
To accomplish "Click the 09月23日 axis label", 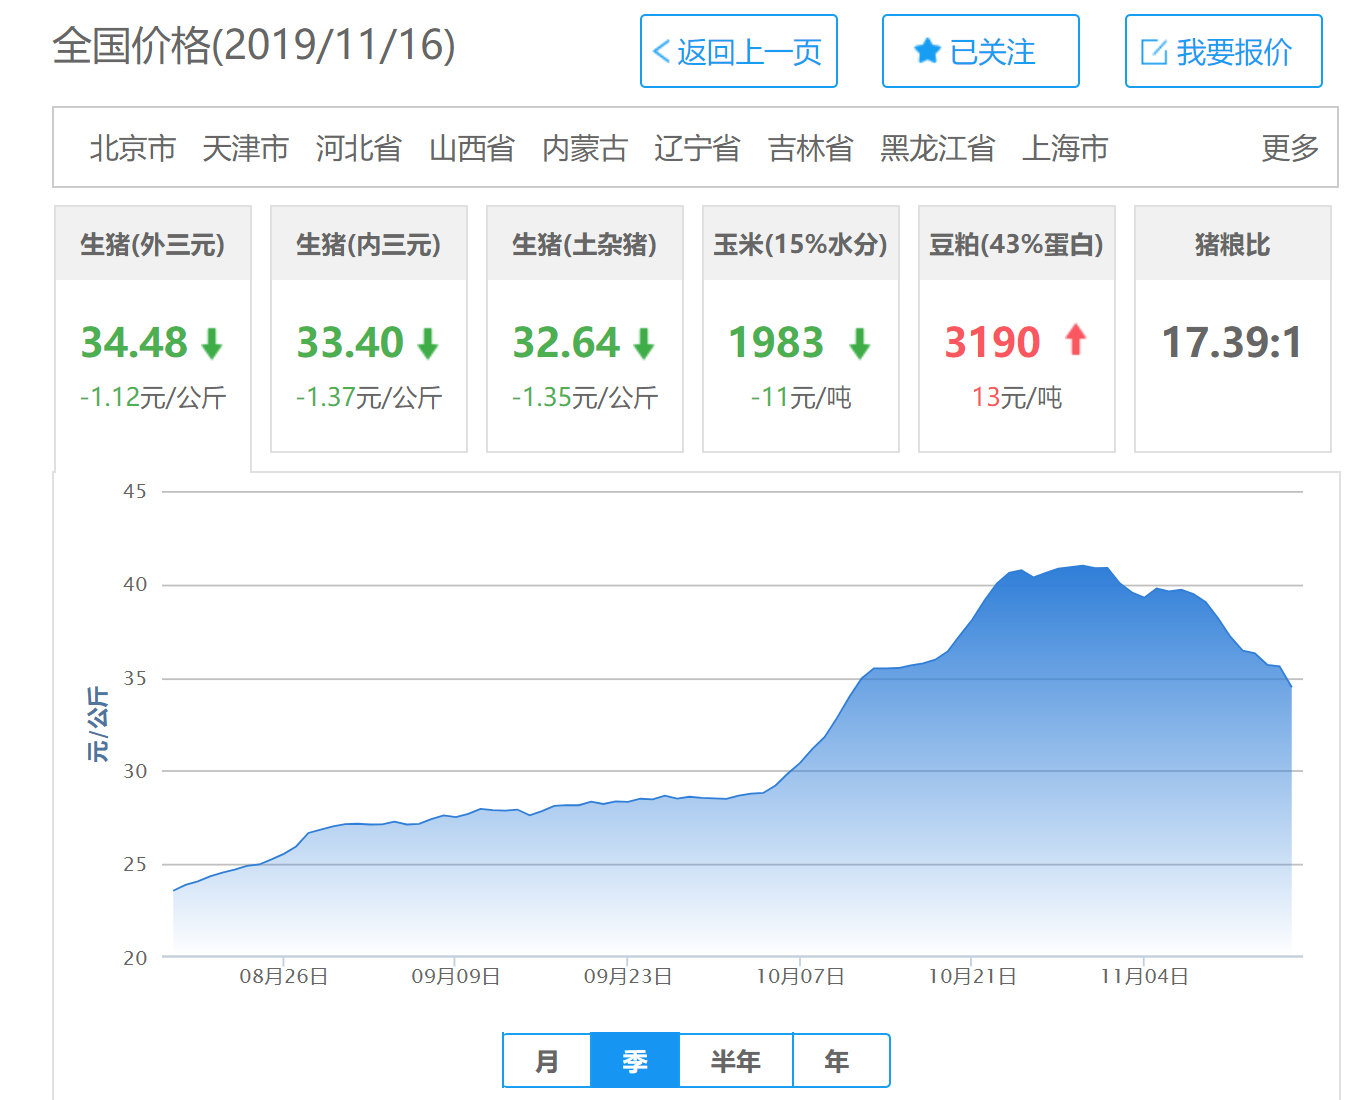I will click(x=628, y=976).
